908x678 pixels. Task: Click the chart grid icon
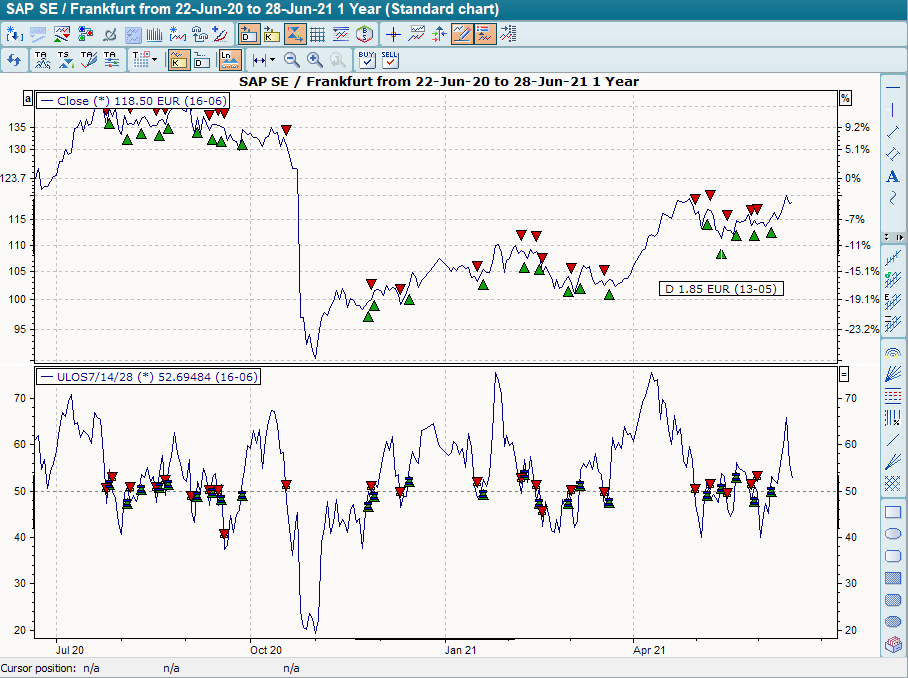(x=318, y=33)
